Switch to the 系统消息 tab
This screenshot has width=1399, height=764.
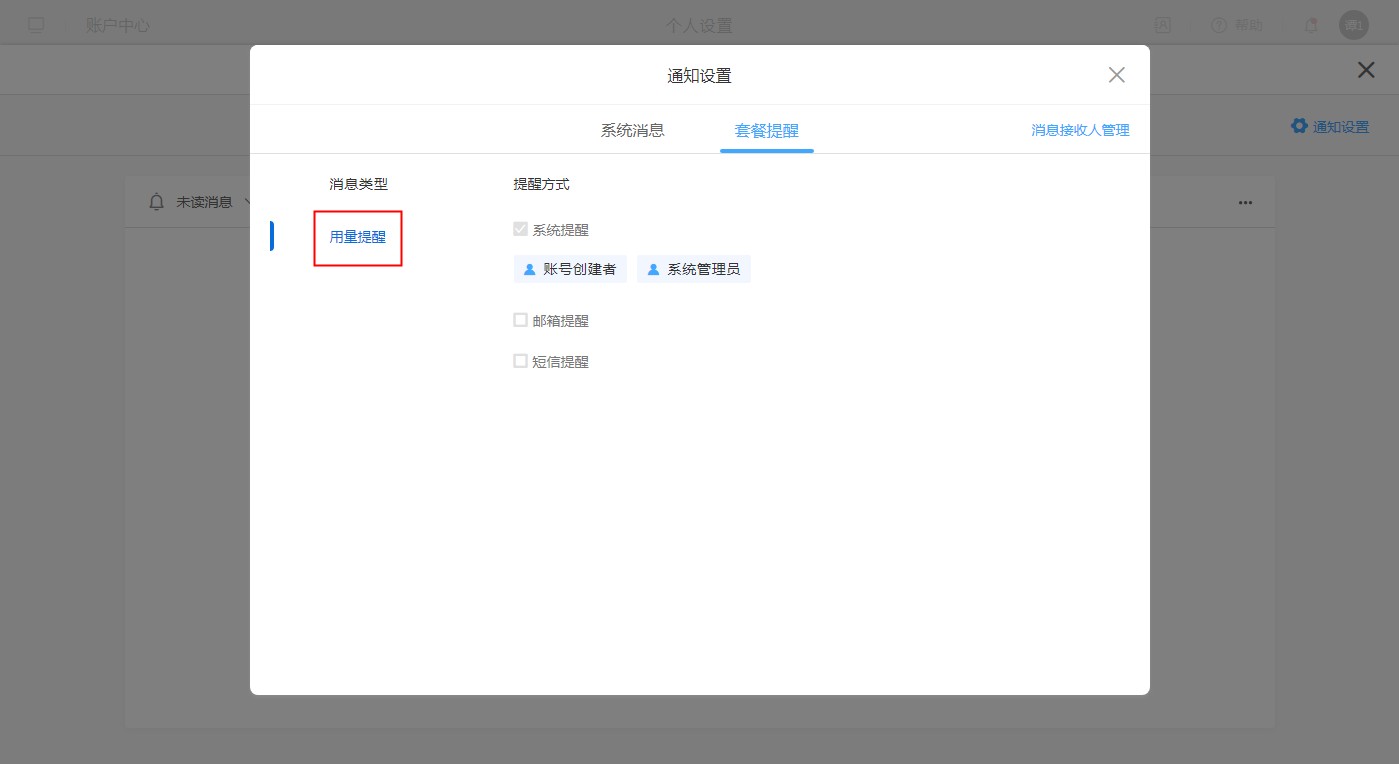pyautogui.click(x=632, y=130)
